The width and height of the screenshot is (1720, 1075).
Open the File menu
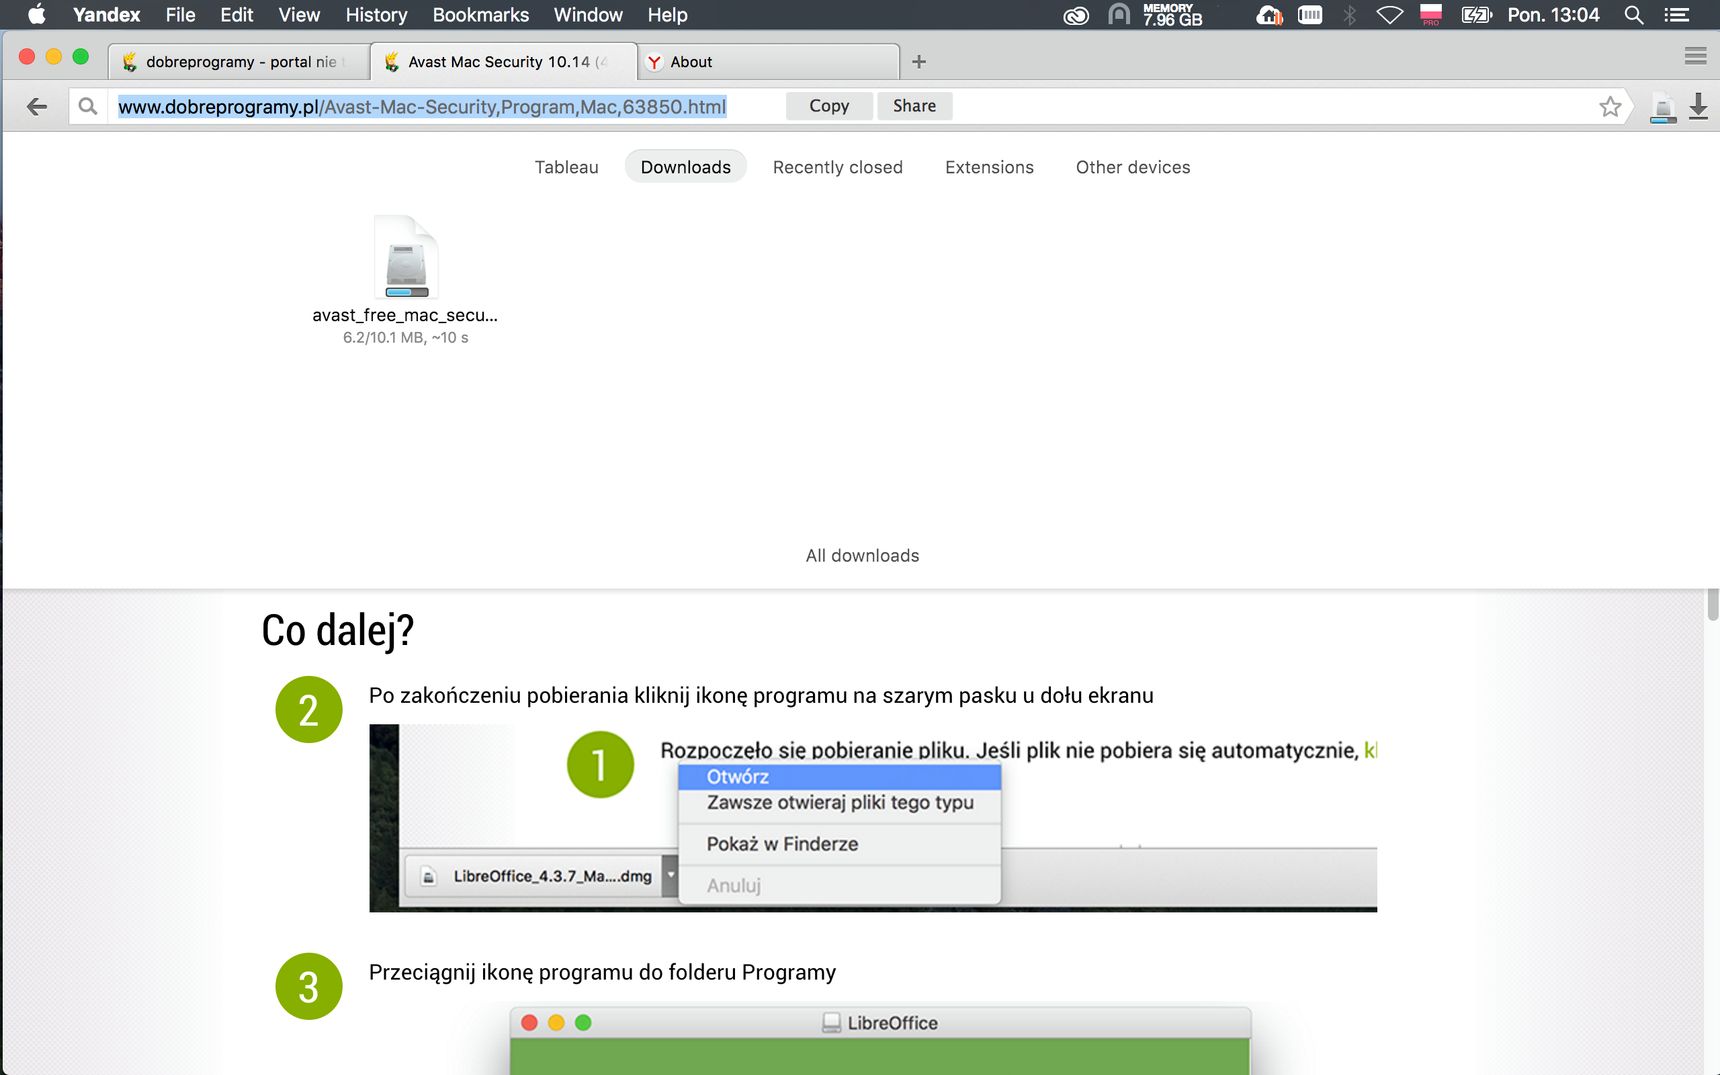point(180,15)
